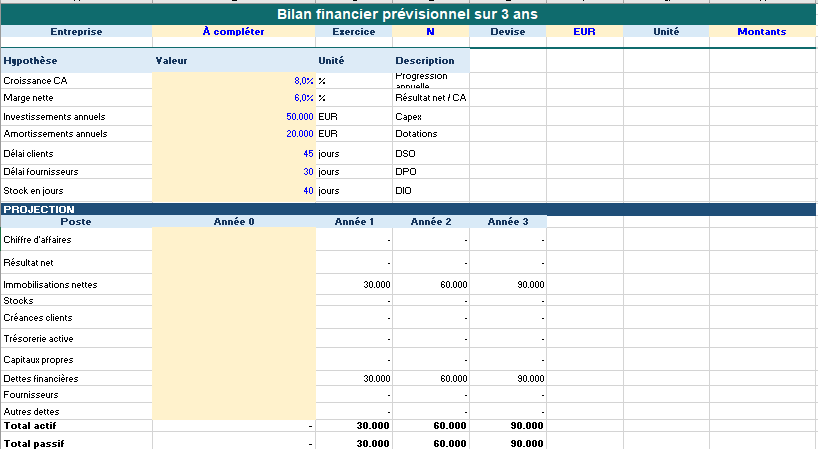Select the 'Poste' column header
818x449 pixels.
(x=76, y=222)
